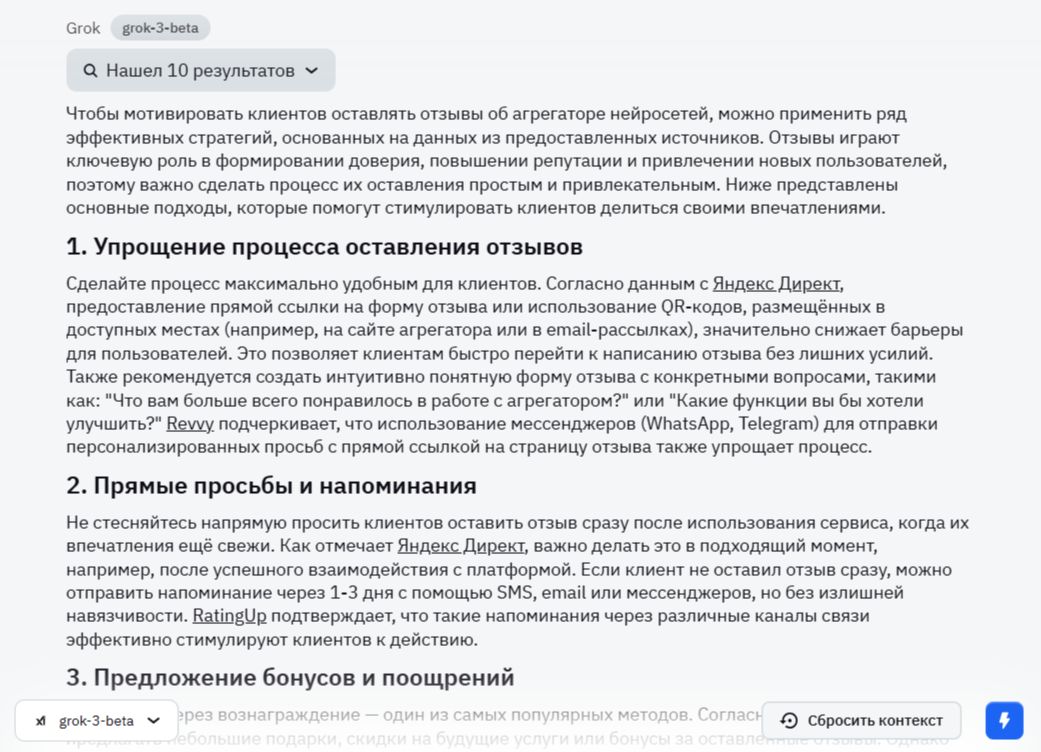This screenshot has height=752, width=1041.
Task: Click the blue lightning bolt button
Action: point(1004,720)
